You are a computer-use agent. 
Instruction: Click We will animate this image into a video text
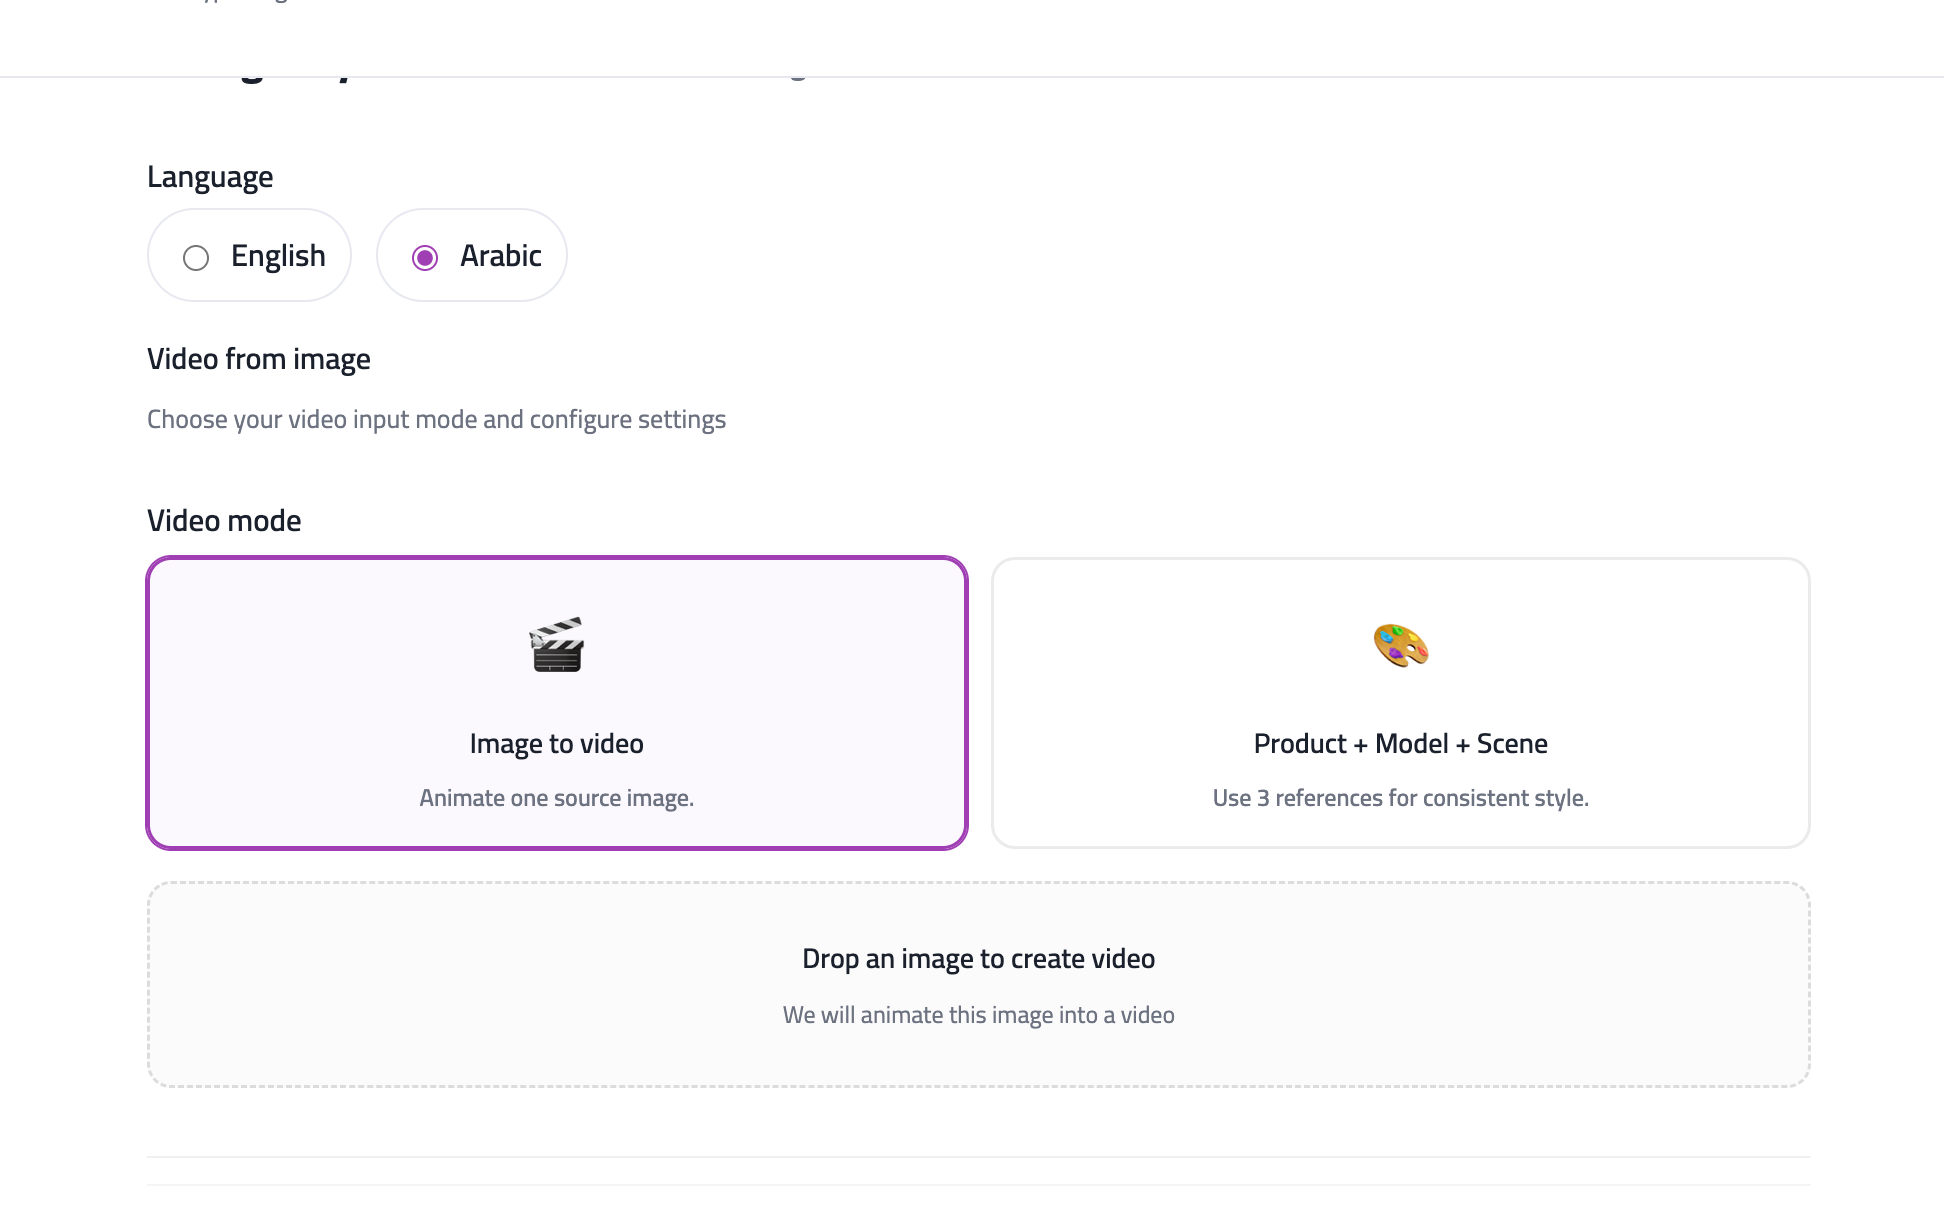(x=979, y=1013)
